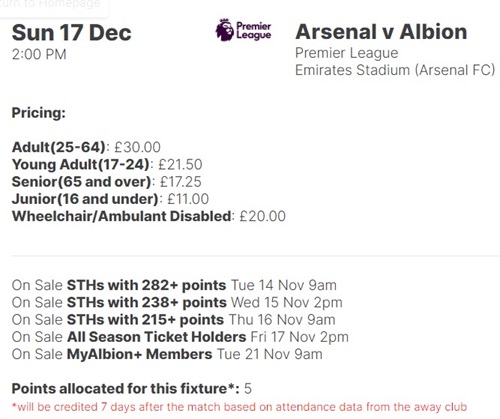Click the Pricing heading
The width and height of the screenshot is (500, 419).
[39, 113]
